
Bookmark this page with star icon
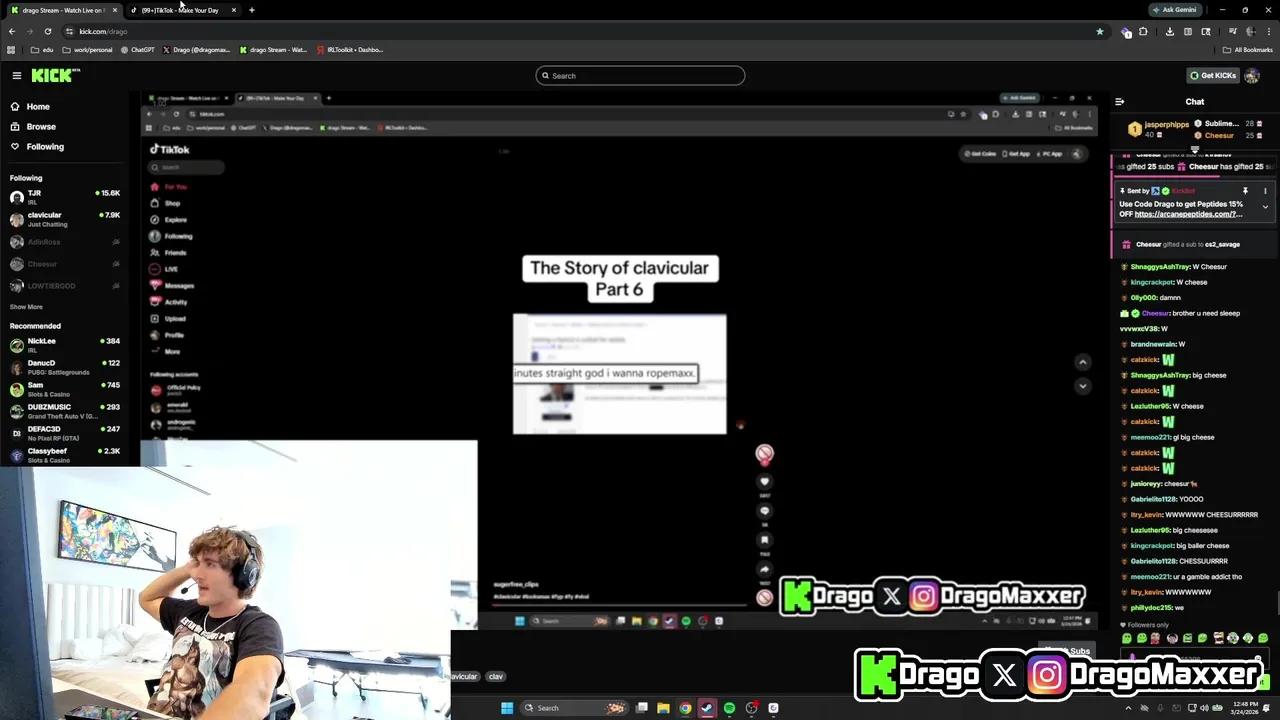click(x=1100, y=31)
